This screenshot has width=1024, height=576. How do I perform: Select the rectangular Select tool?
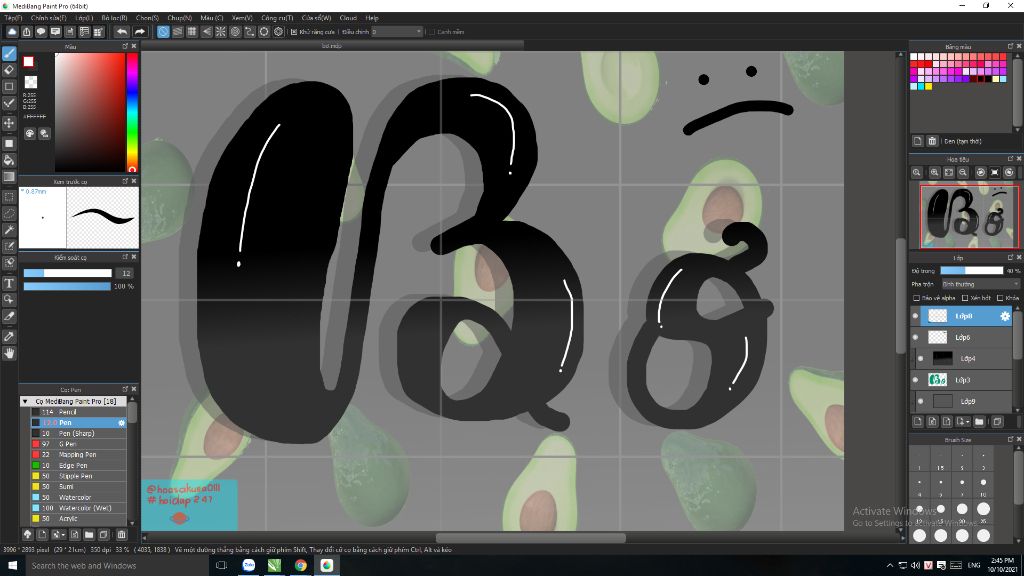9,197
